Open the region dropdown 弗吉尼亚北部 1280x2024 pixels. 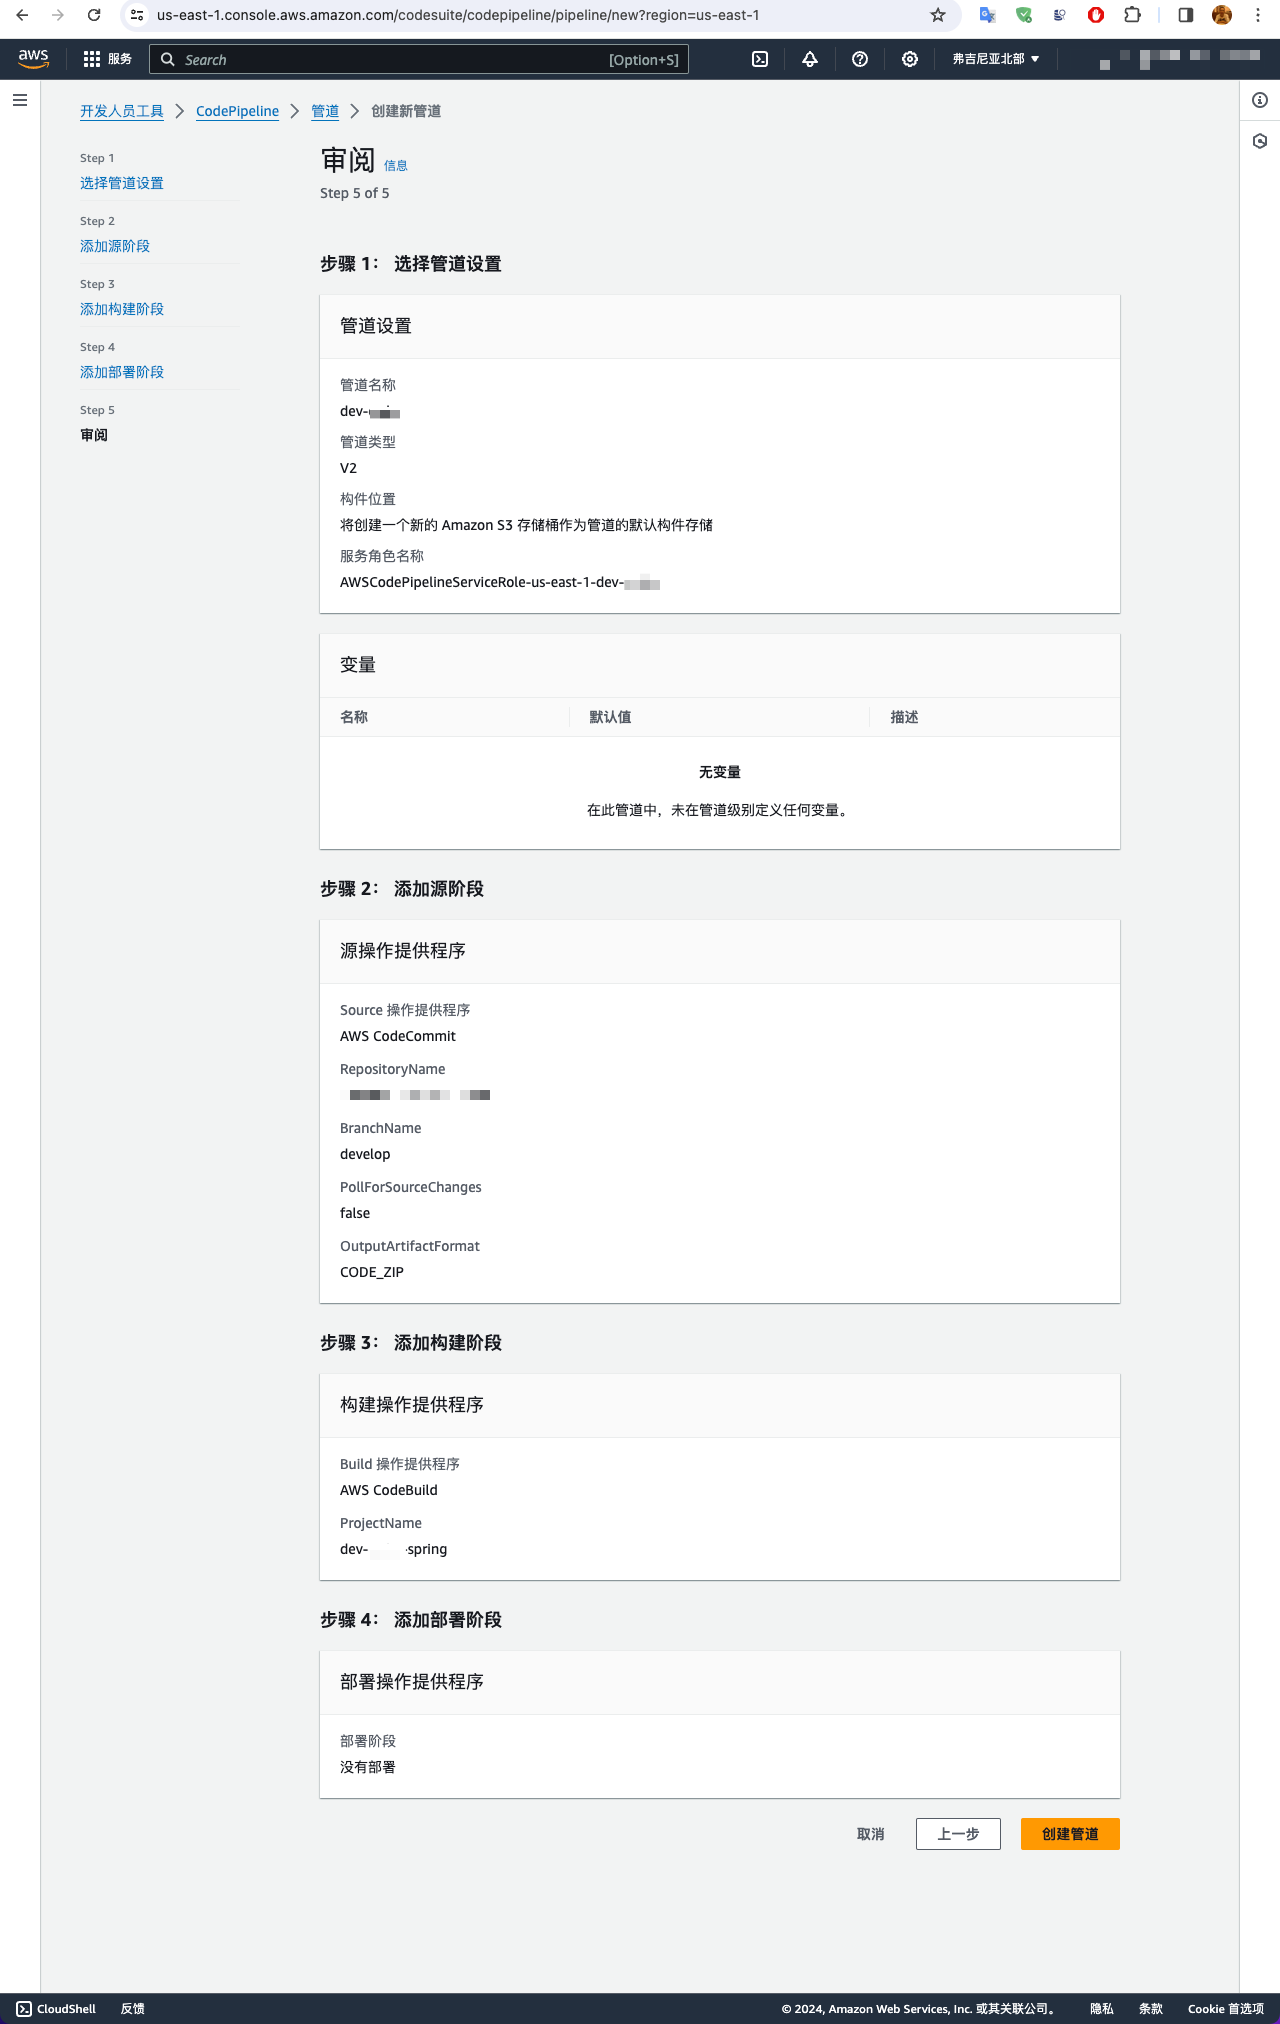click(x=995, y=59)
